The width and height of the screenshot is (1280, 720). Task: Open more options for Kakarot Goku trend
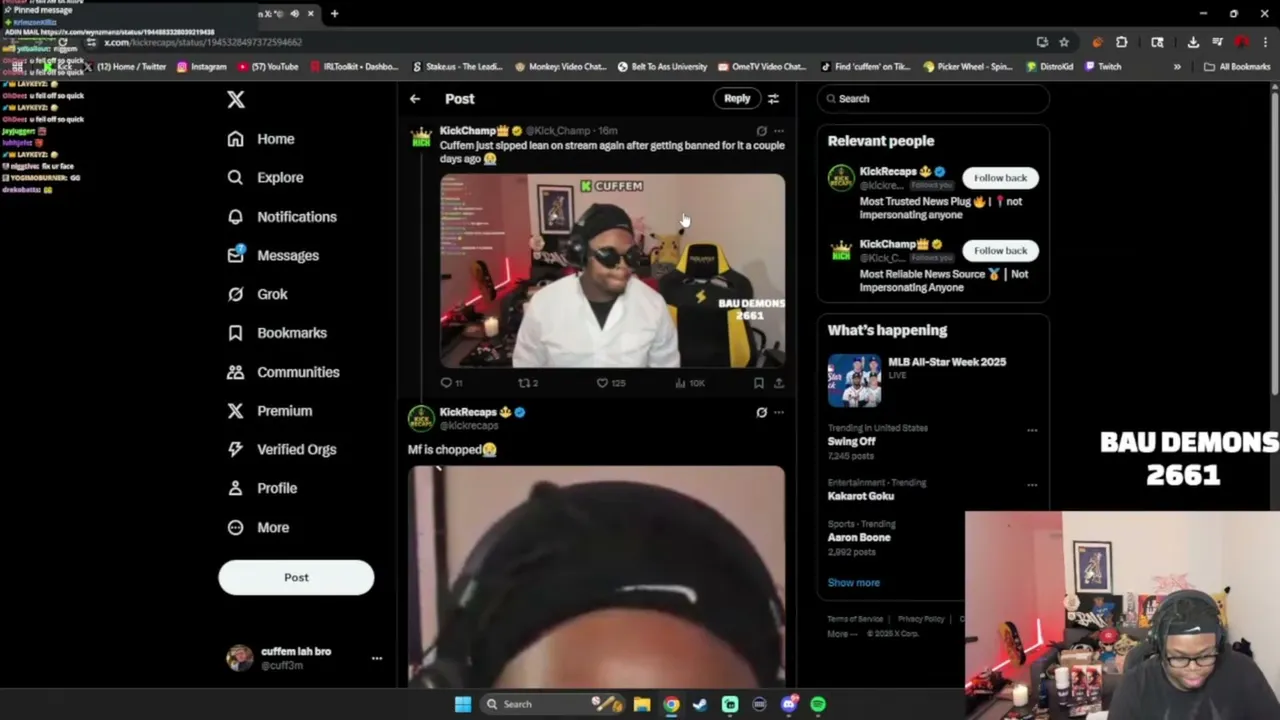1032,485
